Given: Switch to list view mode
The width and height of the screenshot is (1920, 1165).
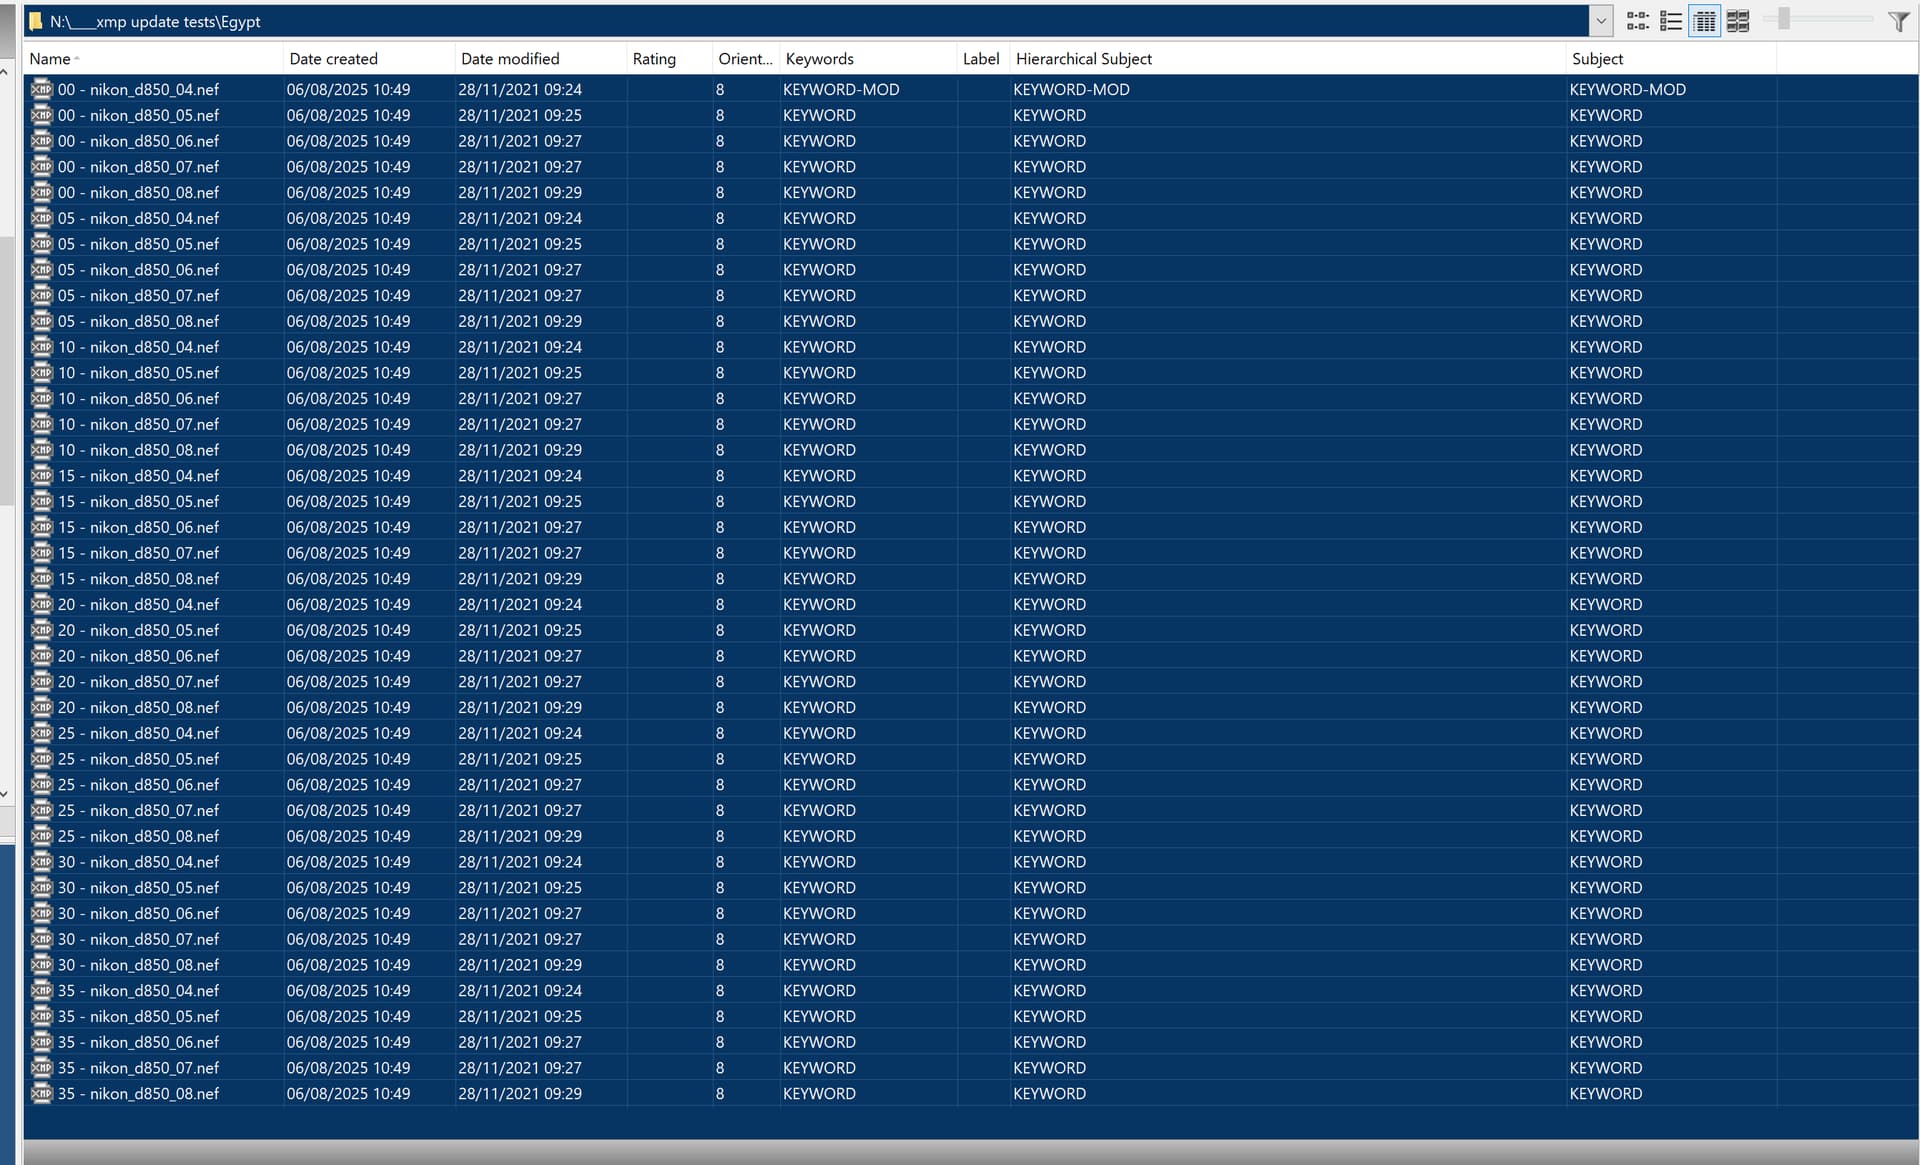Looking at the screenshot, I should [x=1670, y=21].
